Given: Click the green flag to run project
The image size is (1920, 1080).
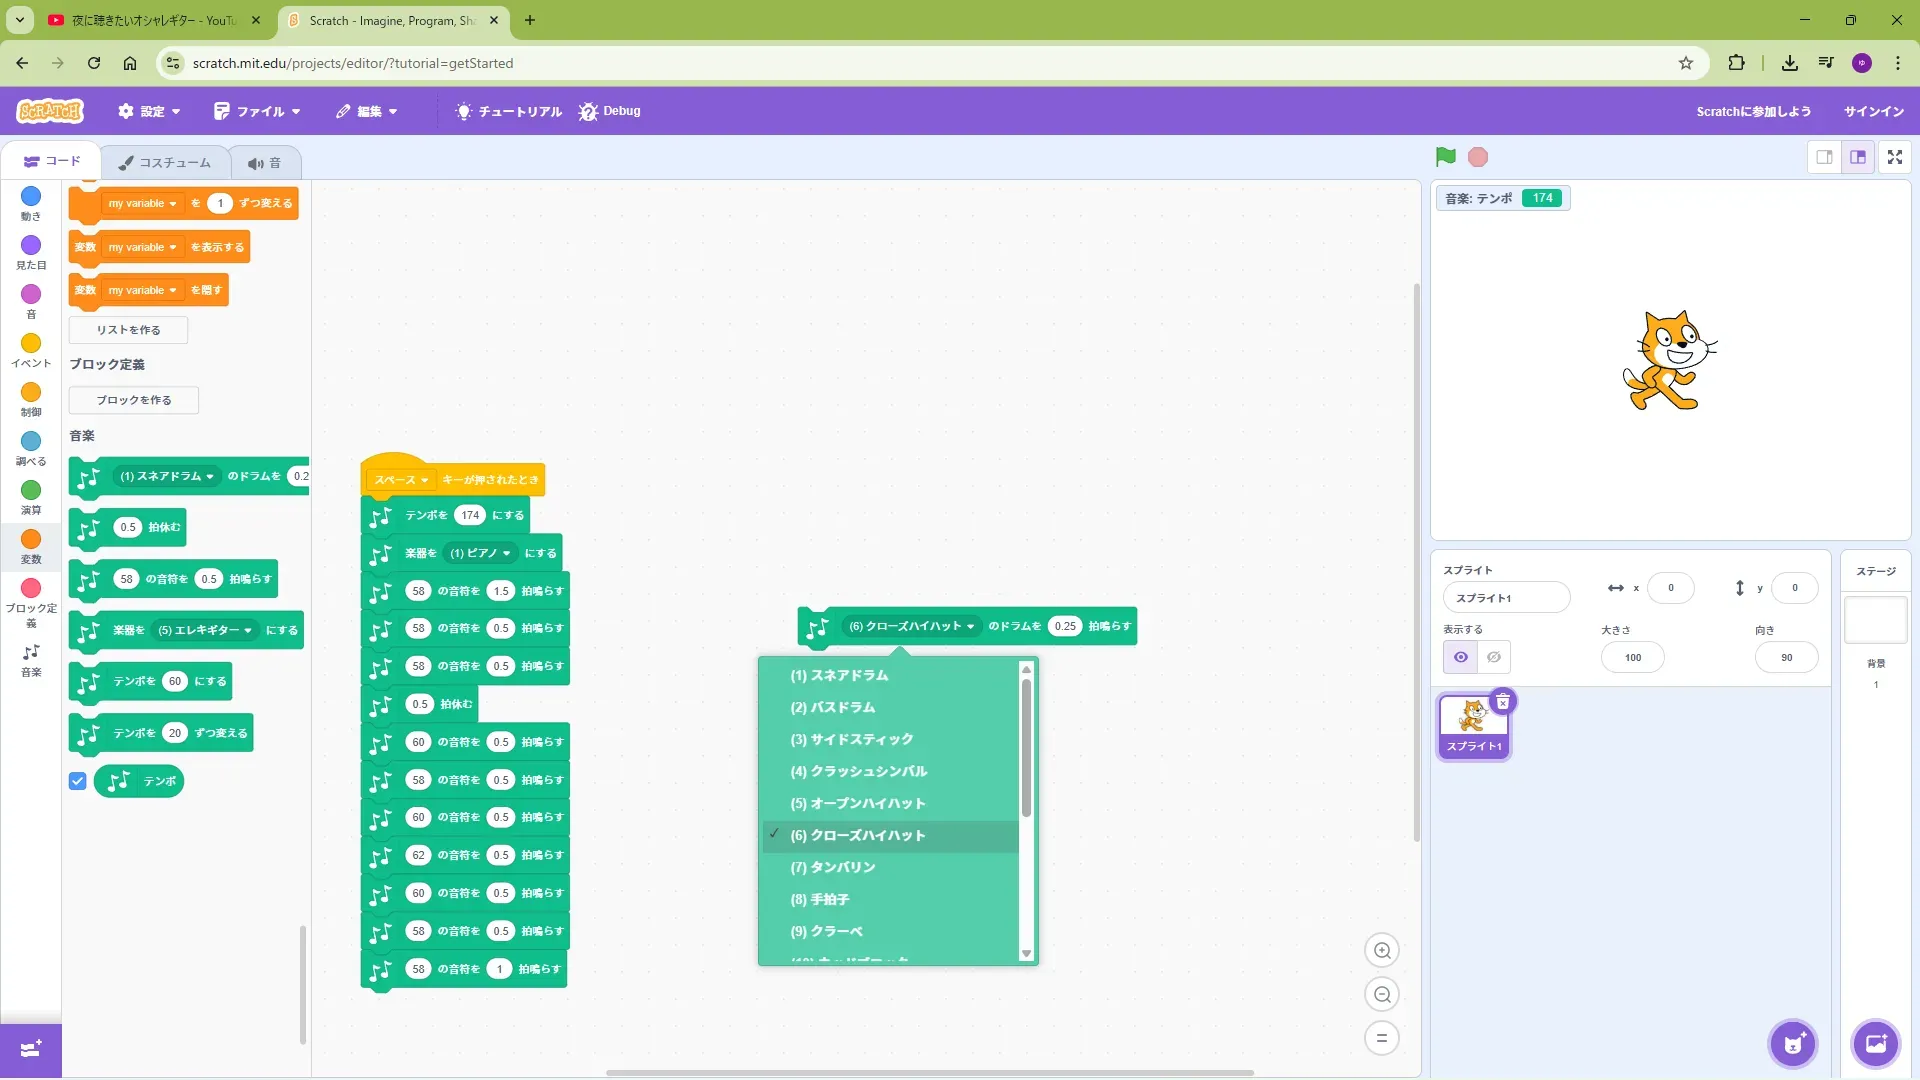Looking at the screenshot, I should (1445, 157).
